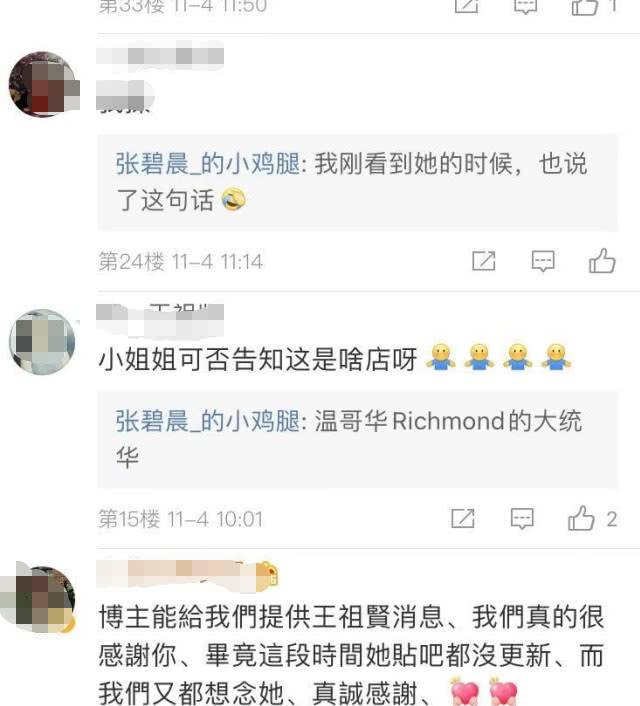Like the 第15楼 comment with thumbs-up
The image size is (640, 706).
click(x=581, y=518)
